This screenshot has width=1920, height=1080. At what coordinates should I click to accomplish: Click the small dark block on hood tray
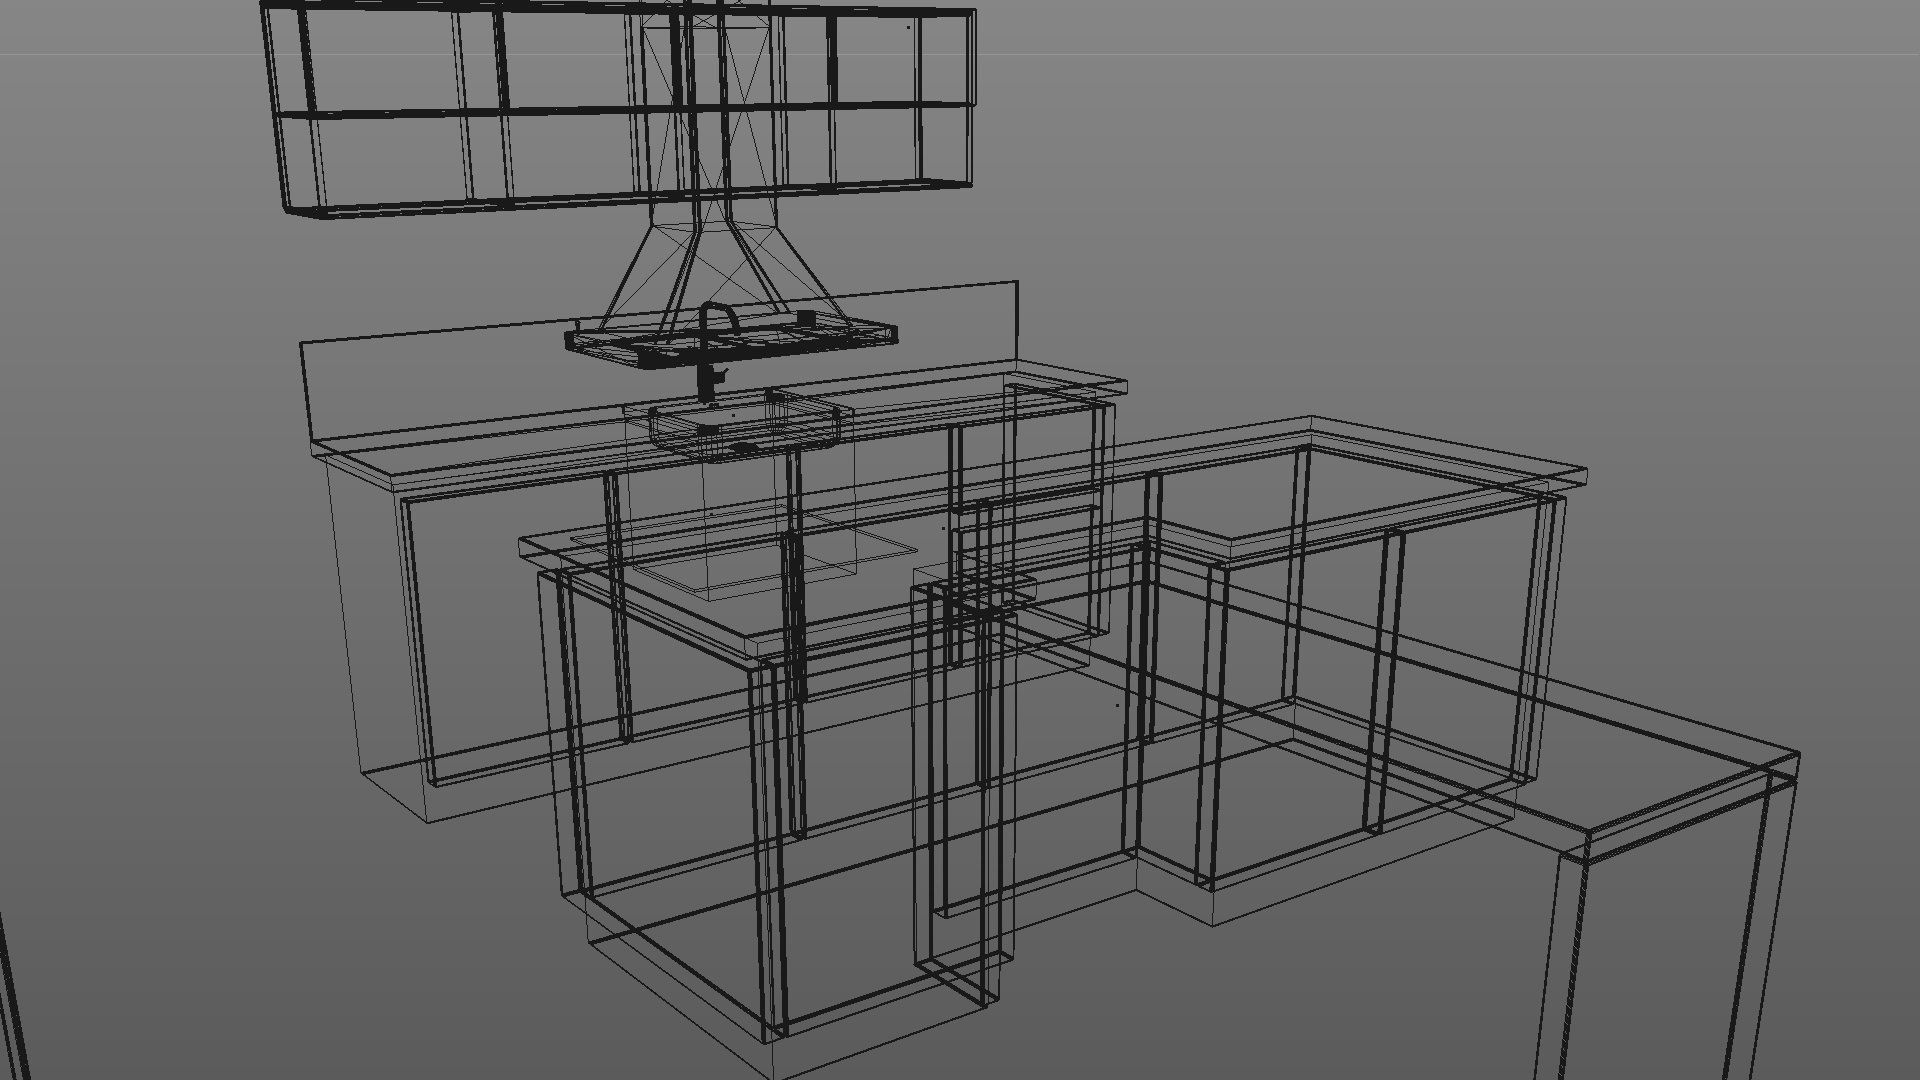coord(806,318)
